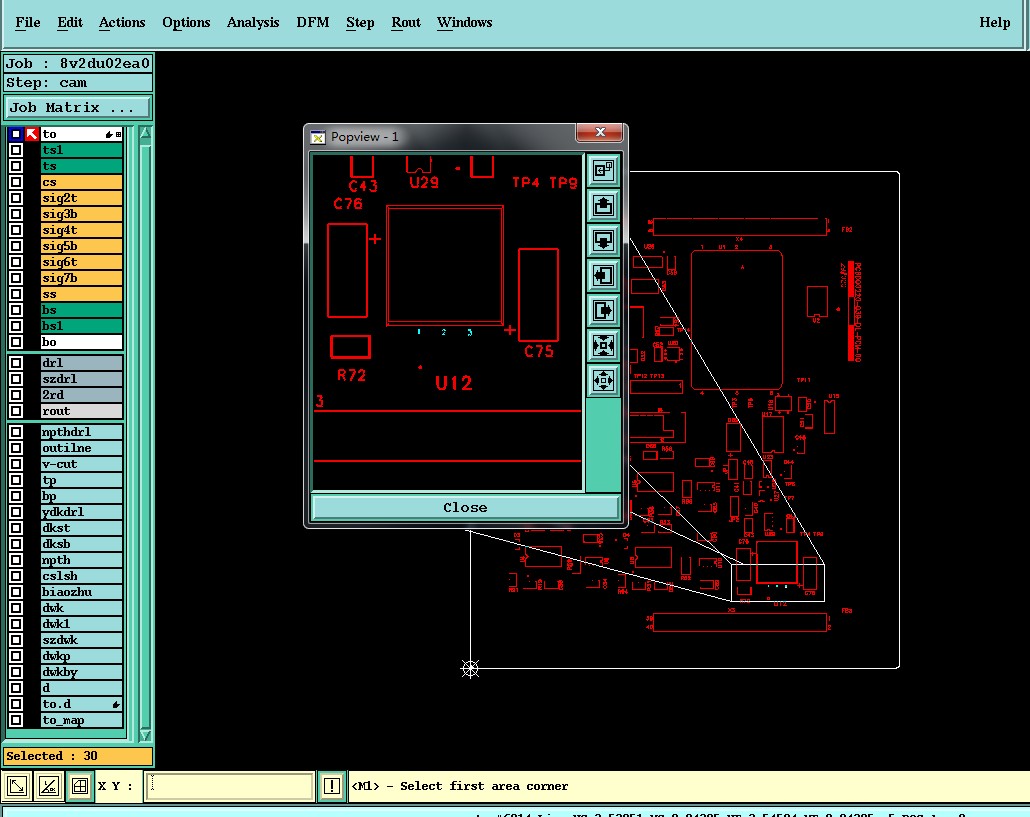Click the layer list scroll down arrow
Image resolution: width=1030 pixels, height=817 pixels.
click(x=145, y=735)
